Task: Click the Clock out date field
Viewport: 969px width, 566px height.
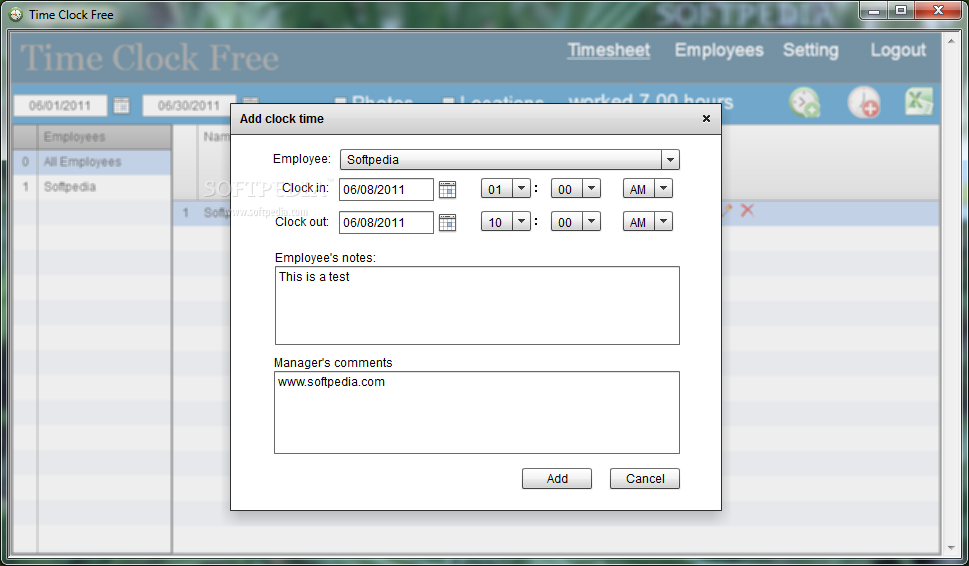Action: [x=386, y=222]
